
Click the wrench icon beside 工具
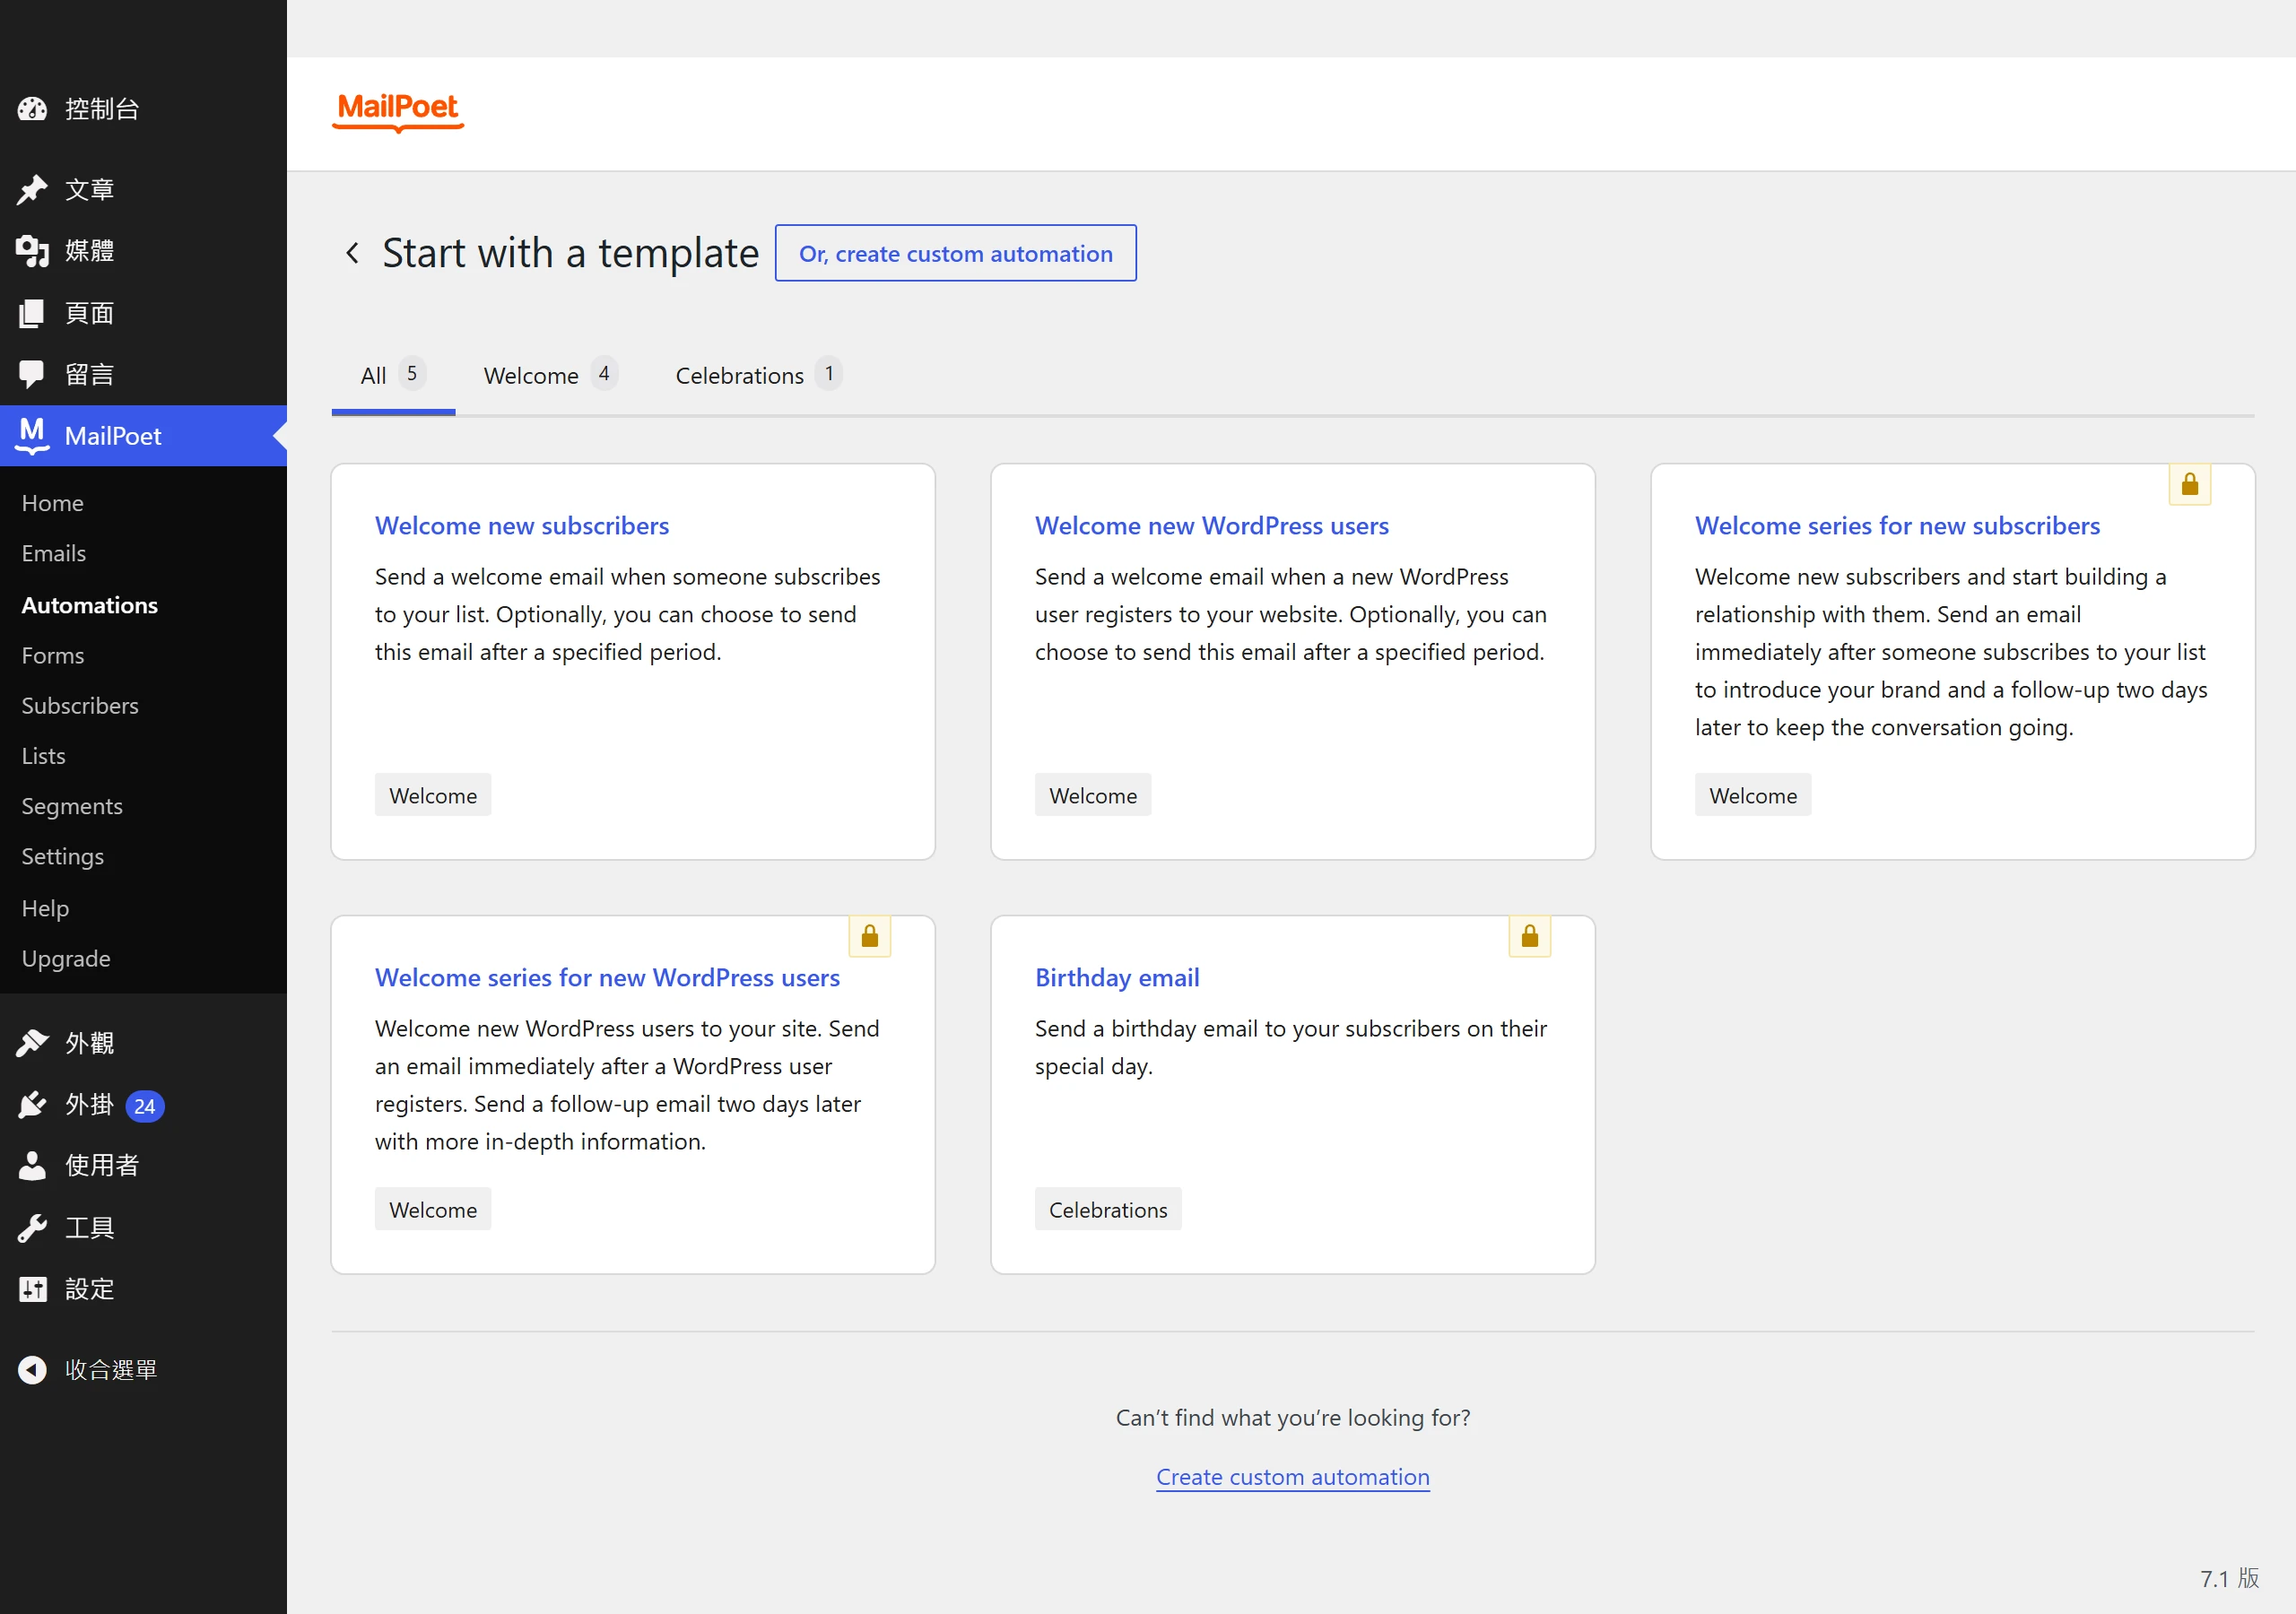pyautogui.click(x=32, y=1228)
